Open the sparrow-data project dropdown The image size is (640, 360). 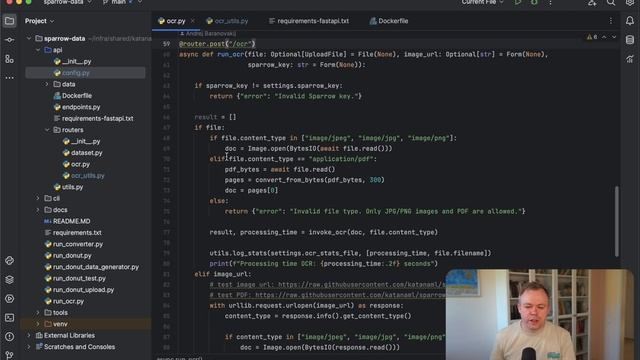67,2
